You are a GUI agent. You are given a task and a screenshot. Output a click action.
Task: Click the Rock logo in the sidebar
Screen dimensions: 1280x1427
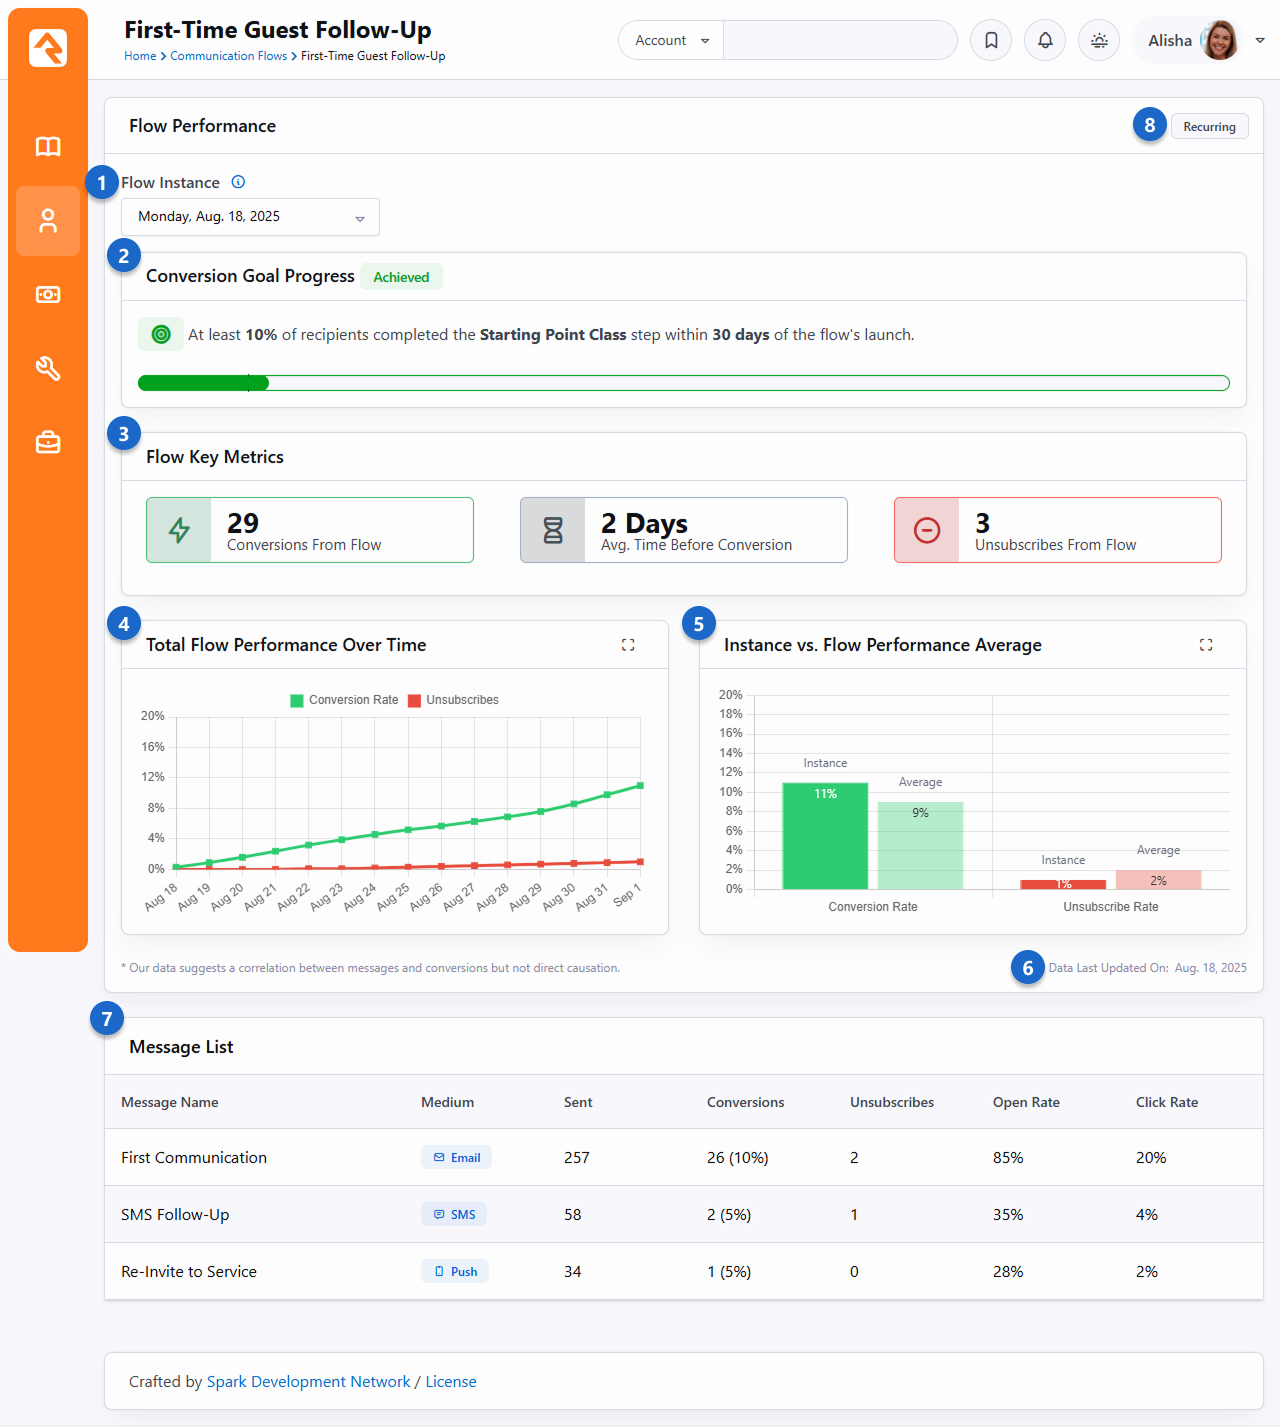coord(48,47)
